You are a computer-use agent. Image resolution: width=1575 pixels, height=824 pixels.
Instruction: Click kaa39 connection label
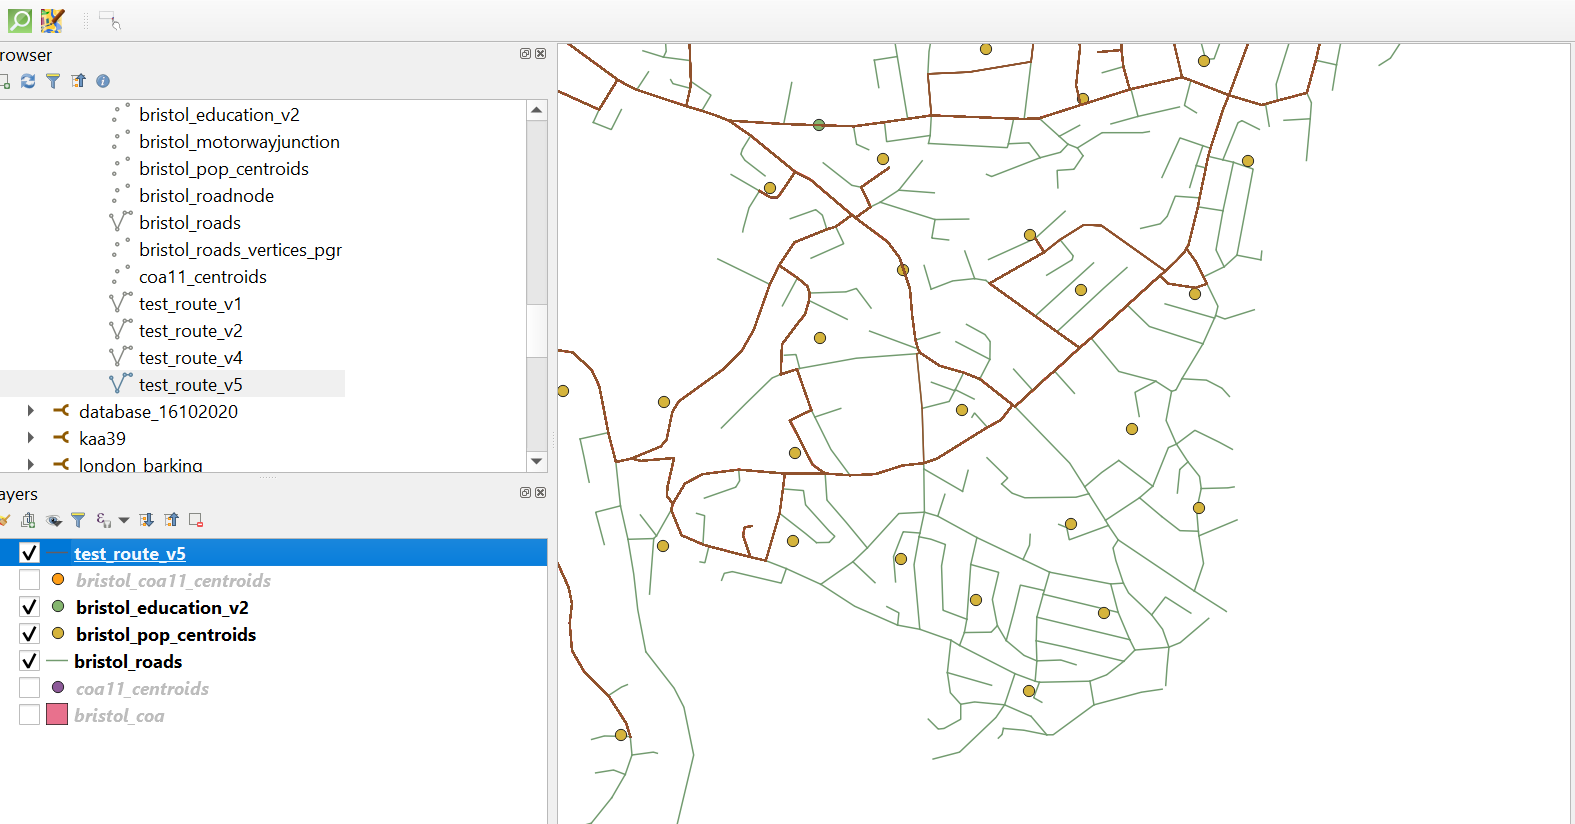click(102, 438)
